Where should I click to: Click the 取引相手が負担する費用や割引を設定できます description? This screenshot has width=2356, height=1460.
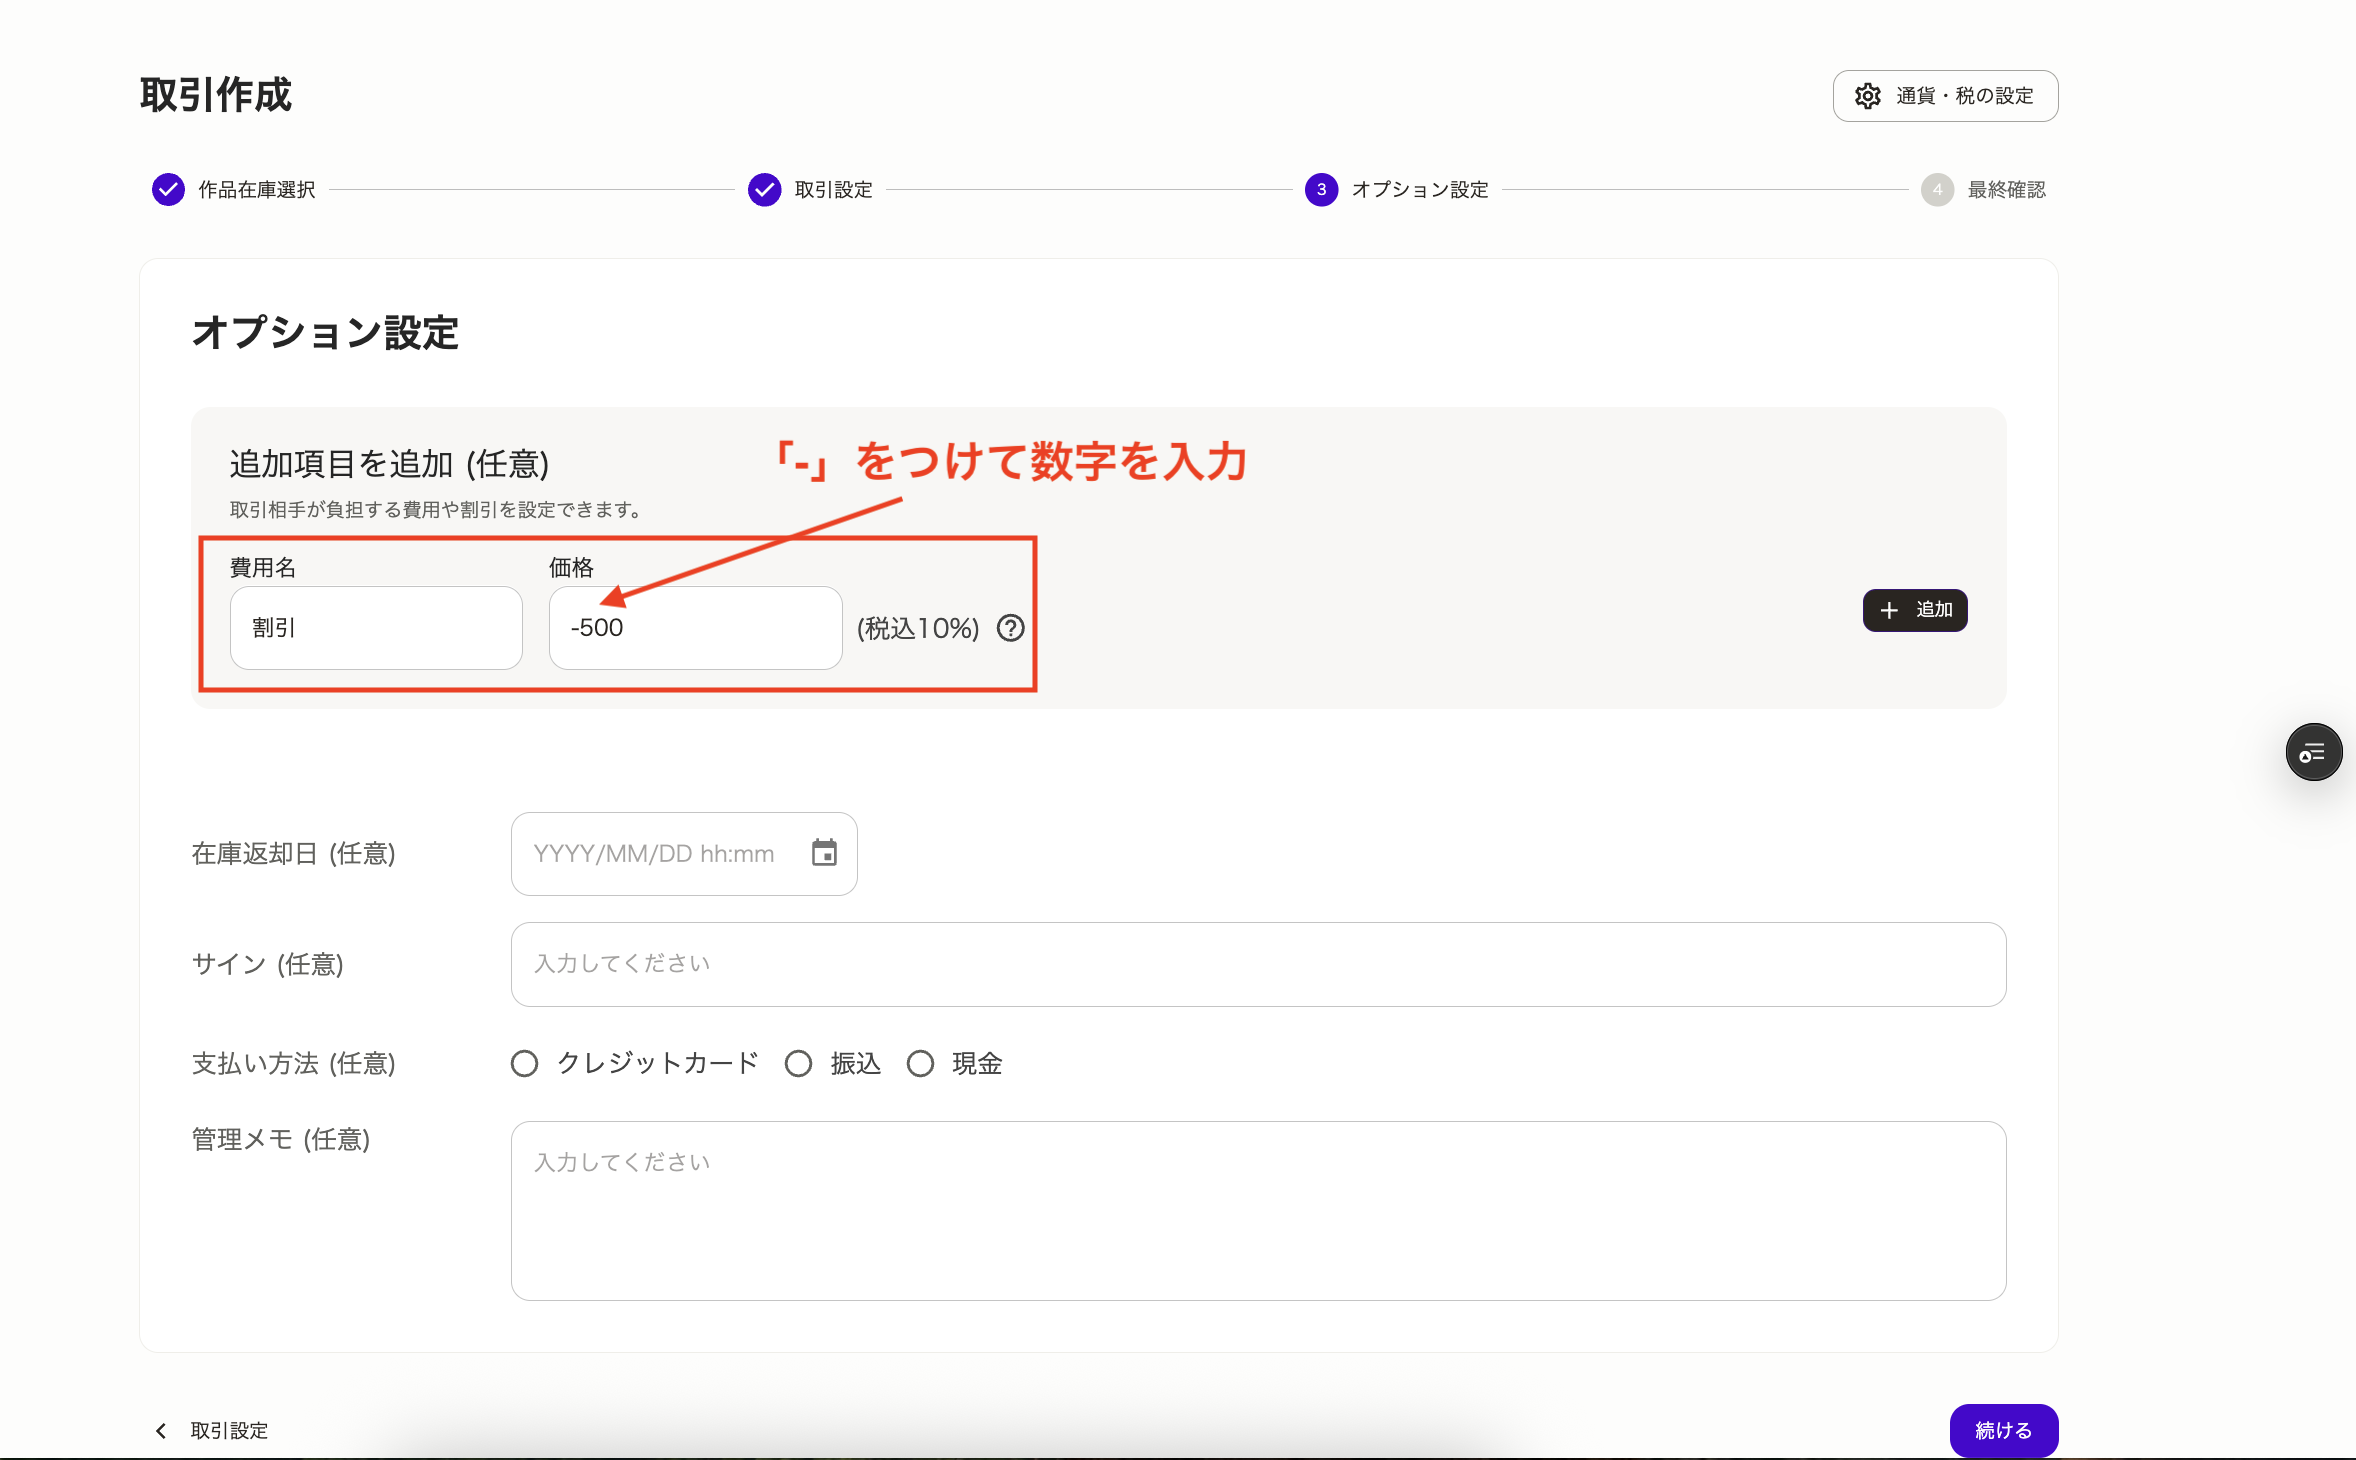click(436, 510)
